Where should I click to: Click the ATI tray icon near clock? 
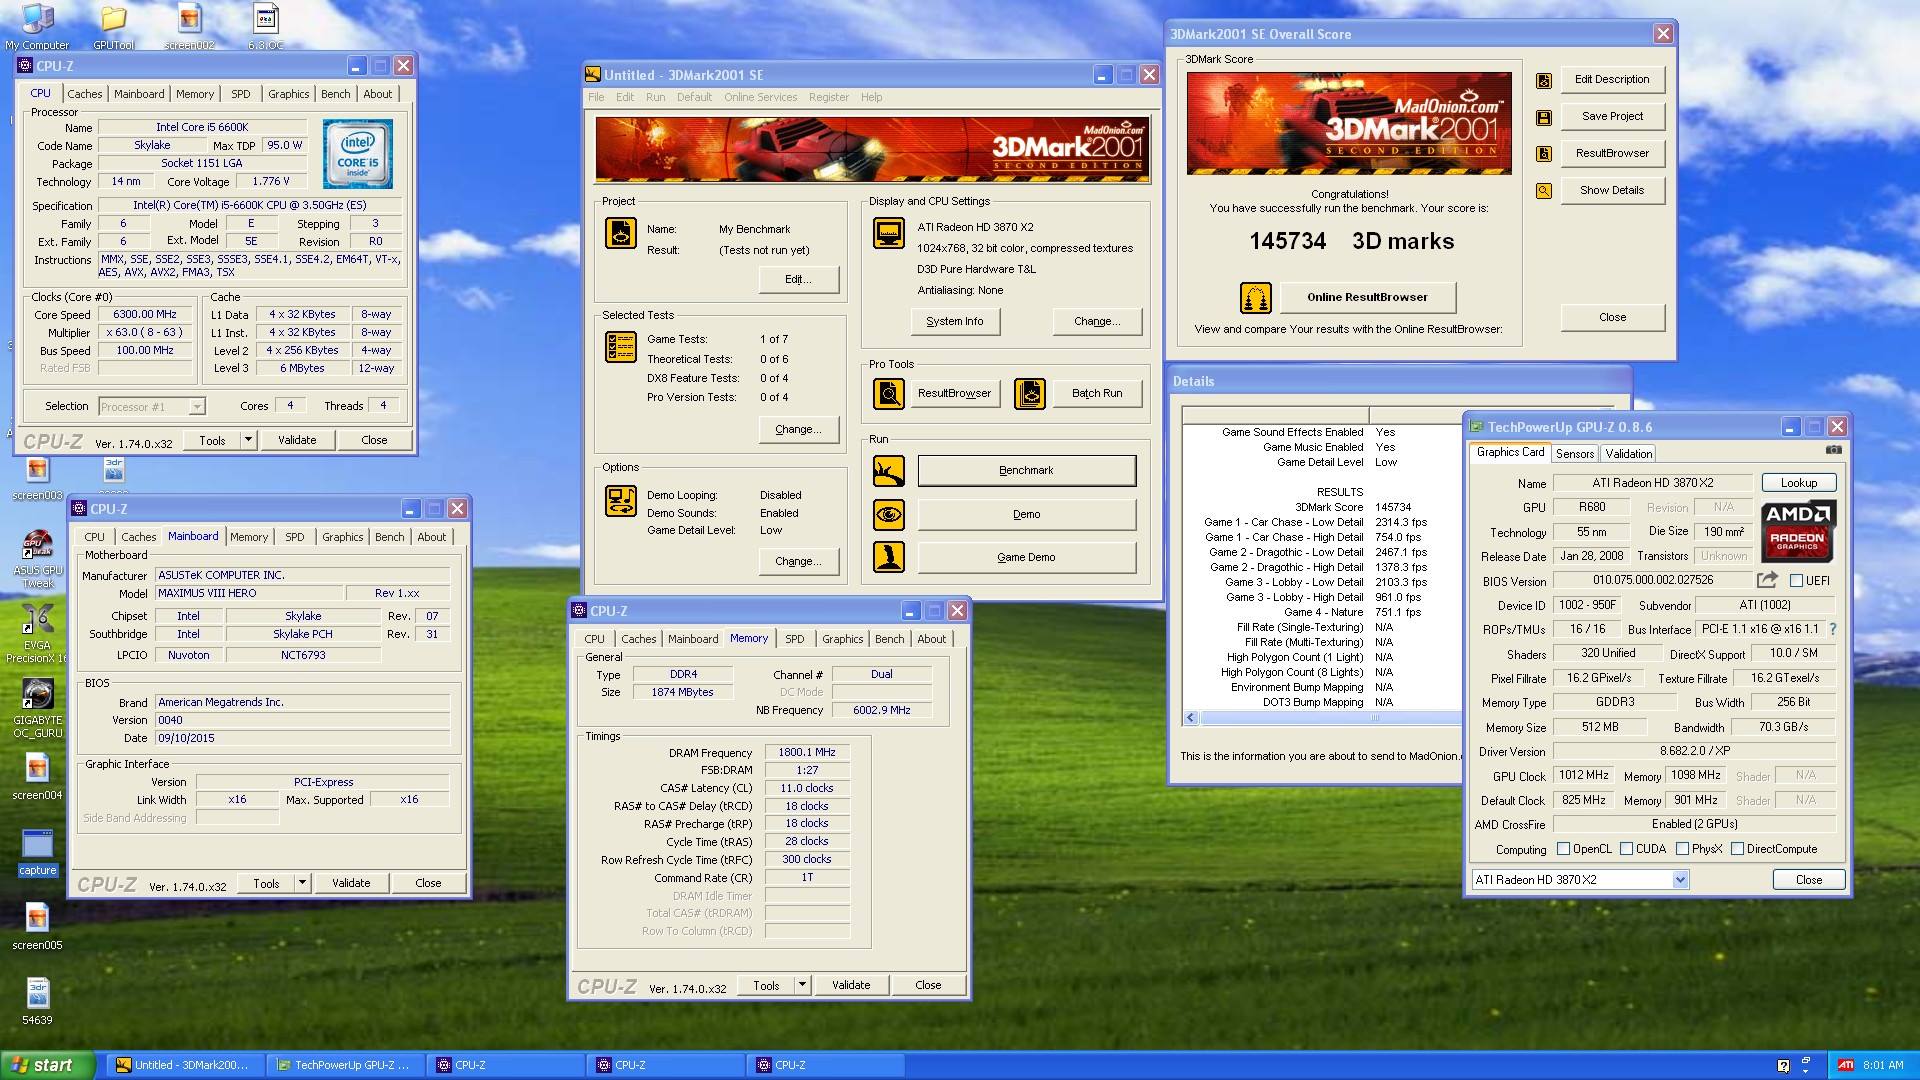tap(1845, 1066)
